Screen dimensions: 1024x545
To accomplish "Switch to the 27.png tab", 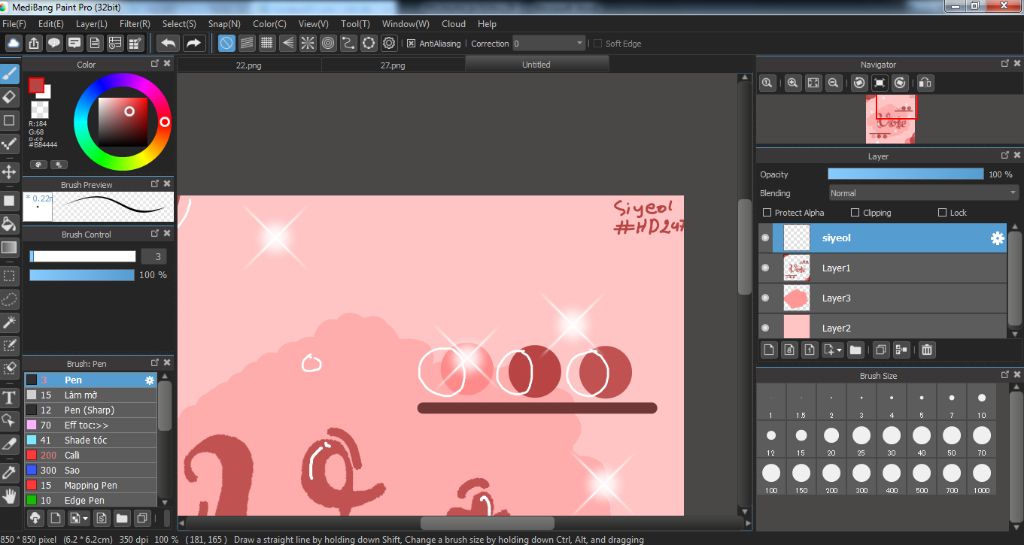I will 392,65.
